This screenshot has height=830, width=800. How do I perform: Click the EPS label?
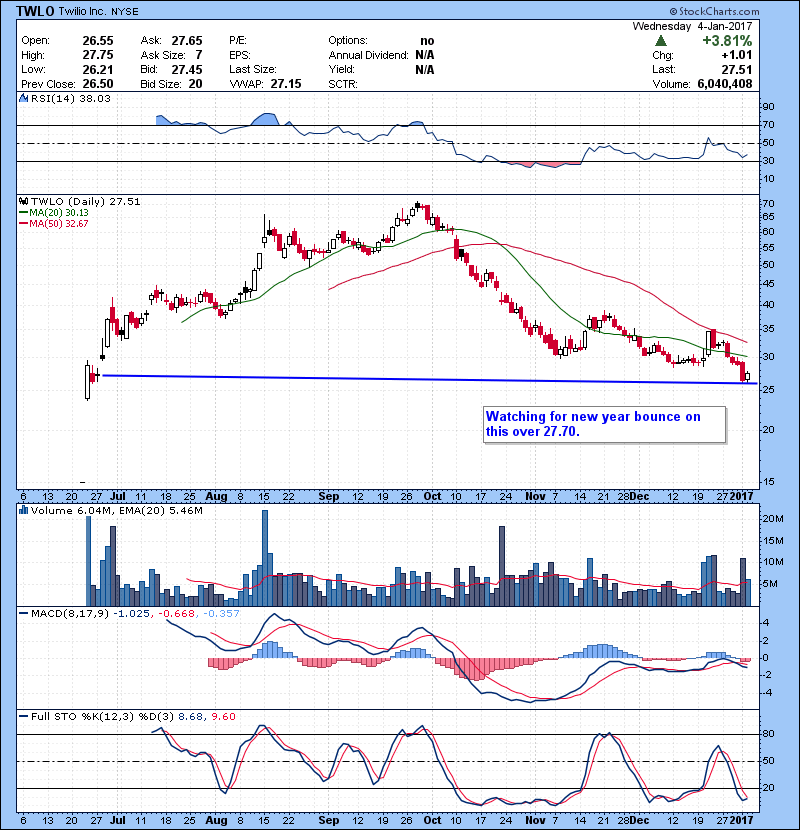[x=240, y=55]
